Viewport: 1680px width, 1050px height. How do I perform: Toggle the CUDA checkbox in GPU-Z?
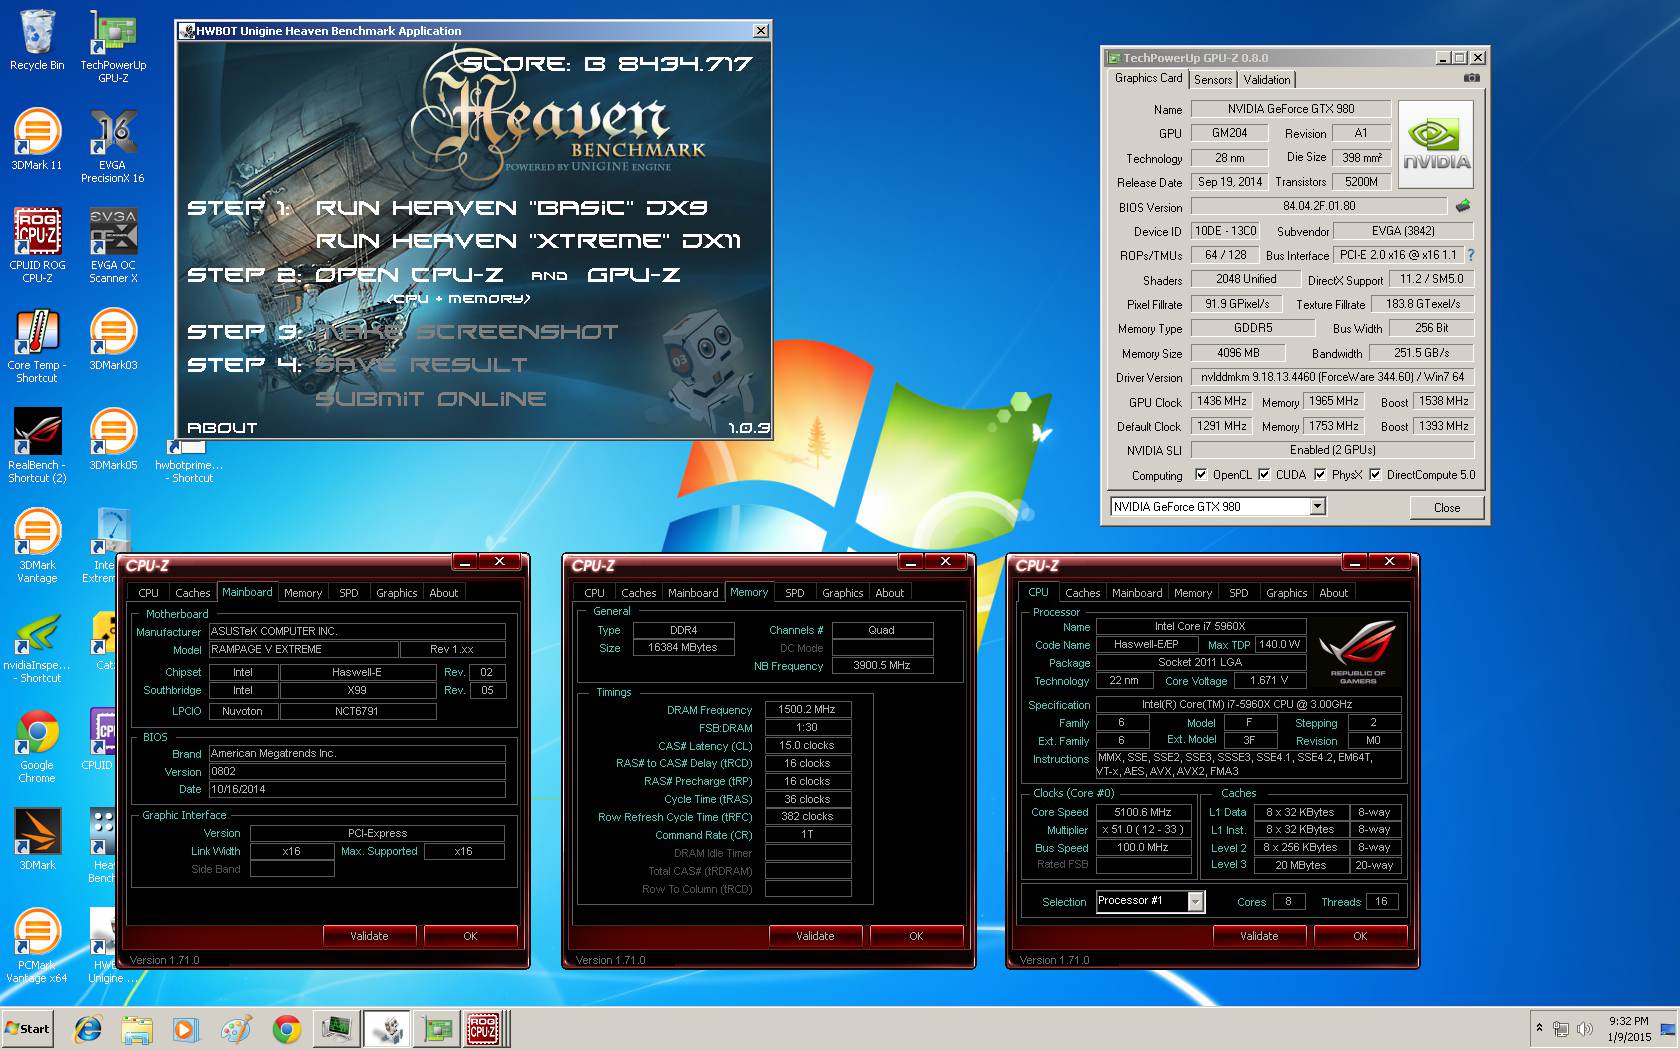tap(1264, 475)
